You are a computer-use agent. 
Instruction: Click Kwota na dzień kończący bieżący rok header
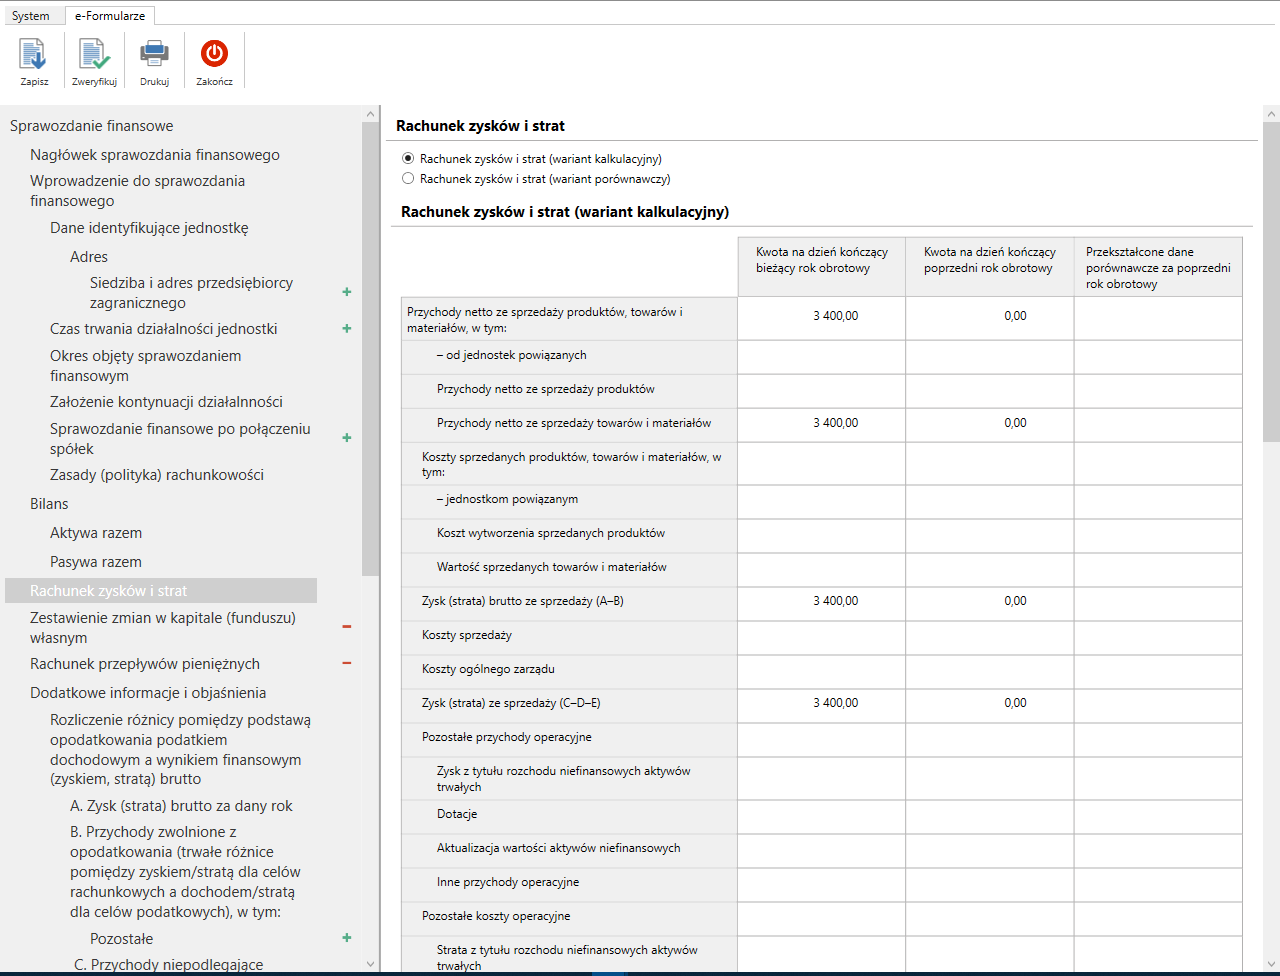822,267
